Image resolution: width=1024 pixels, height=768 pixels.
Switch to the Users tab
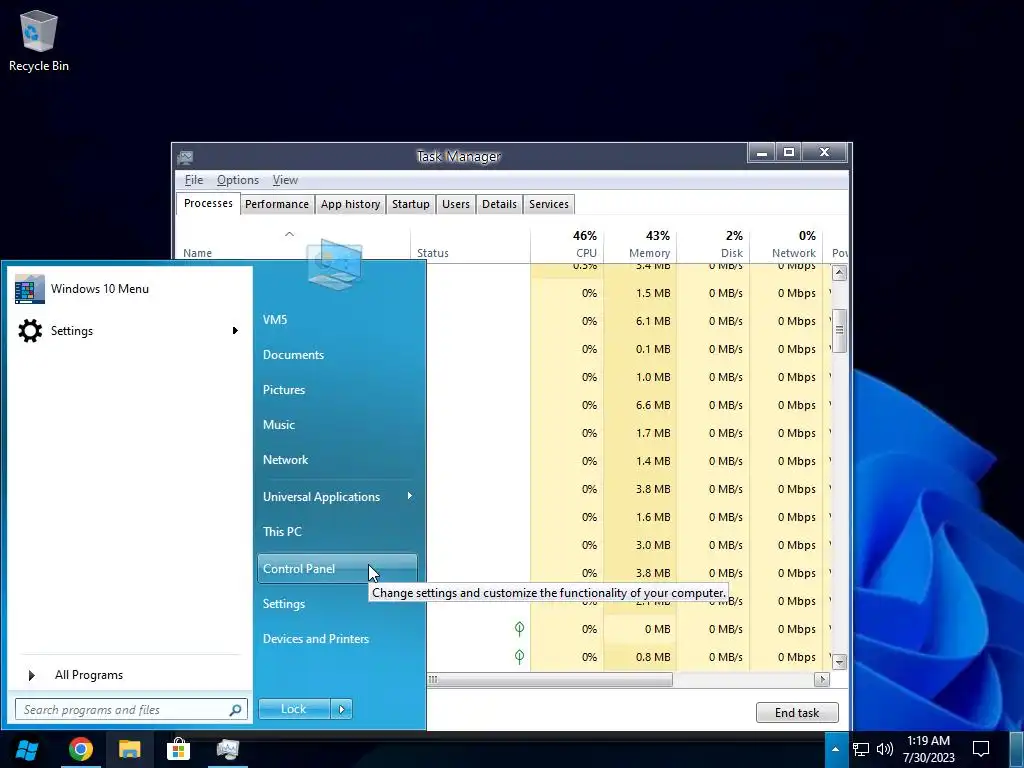(x=456, y=204)
